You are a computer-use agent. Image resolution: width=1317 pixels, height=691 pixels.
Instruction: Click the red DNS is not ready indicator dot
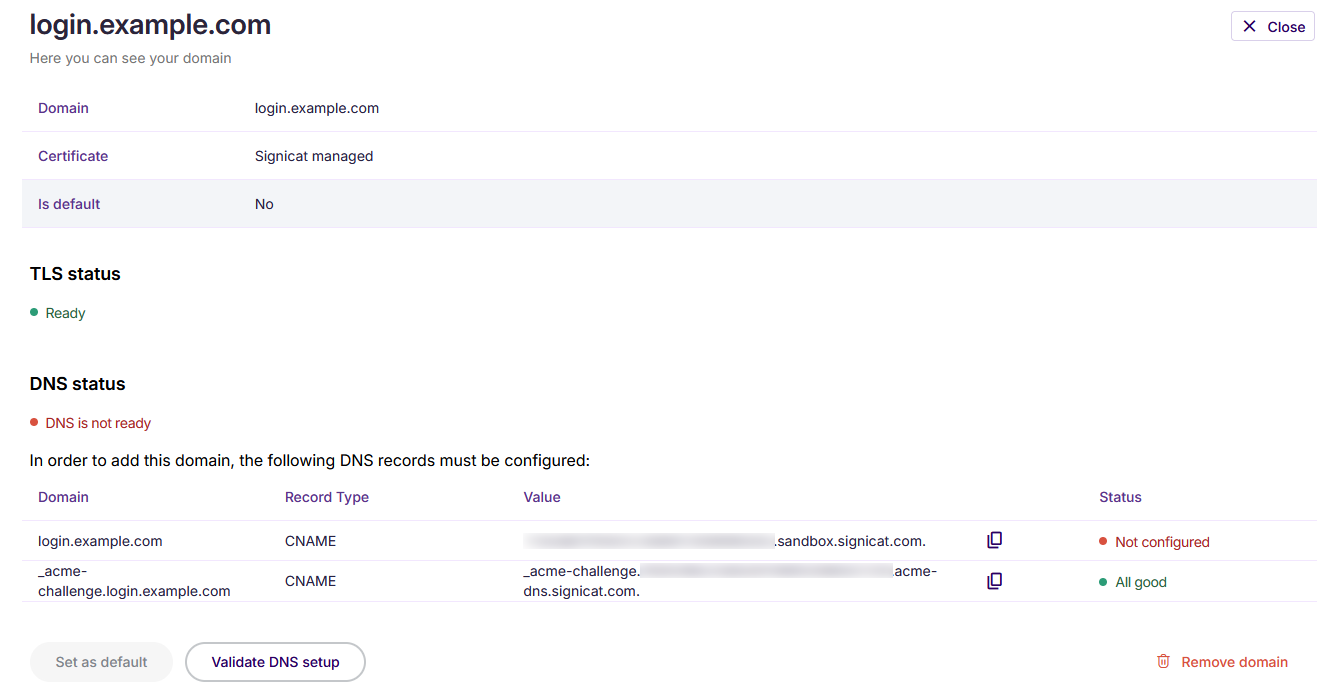click(36, 422)
